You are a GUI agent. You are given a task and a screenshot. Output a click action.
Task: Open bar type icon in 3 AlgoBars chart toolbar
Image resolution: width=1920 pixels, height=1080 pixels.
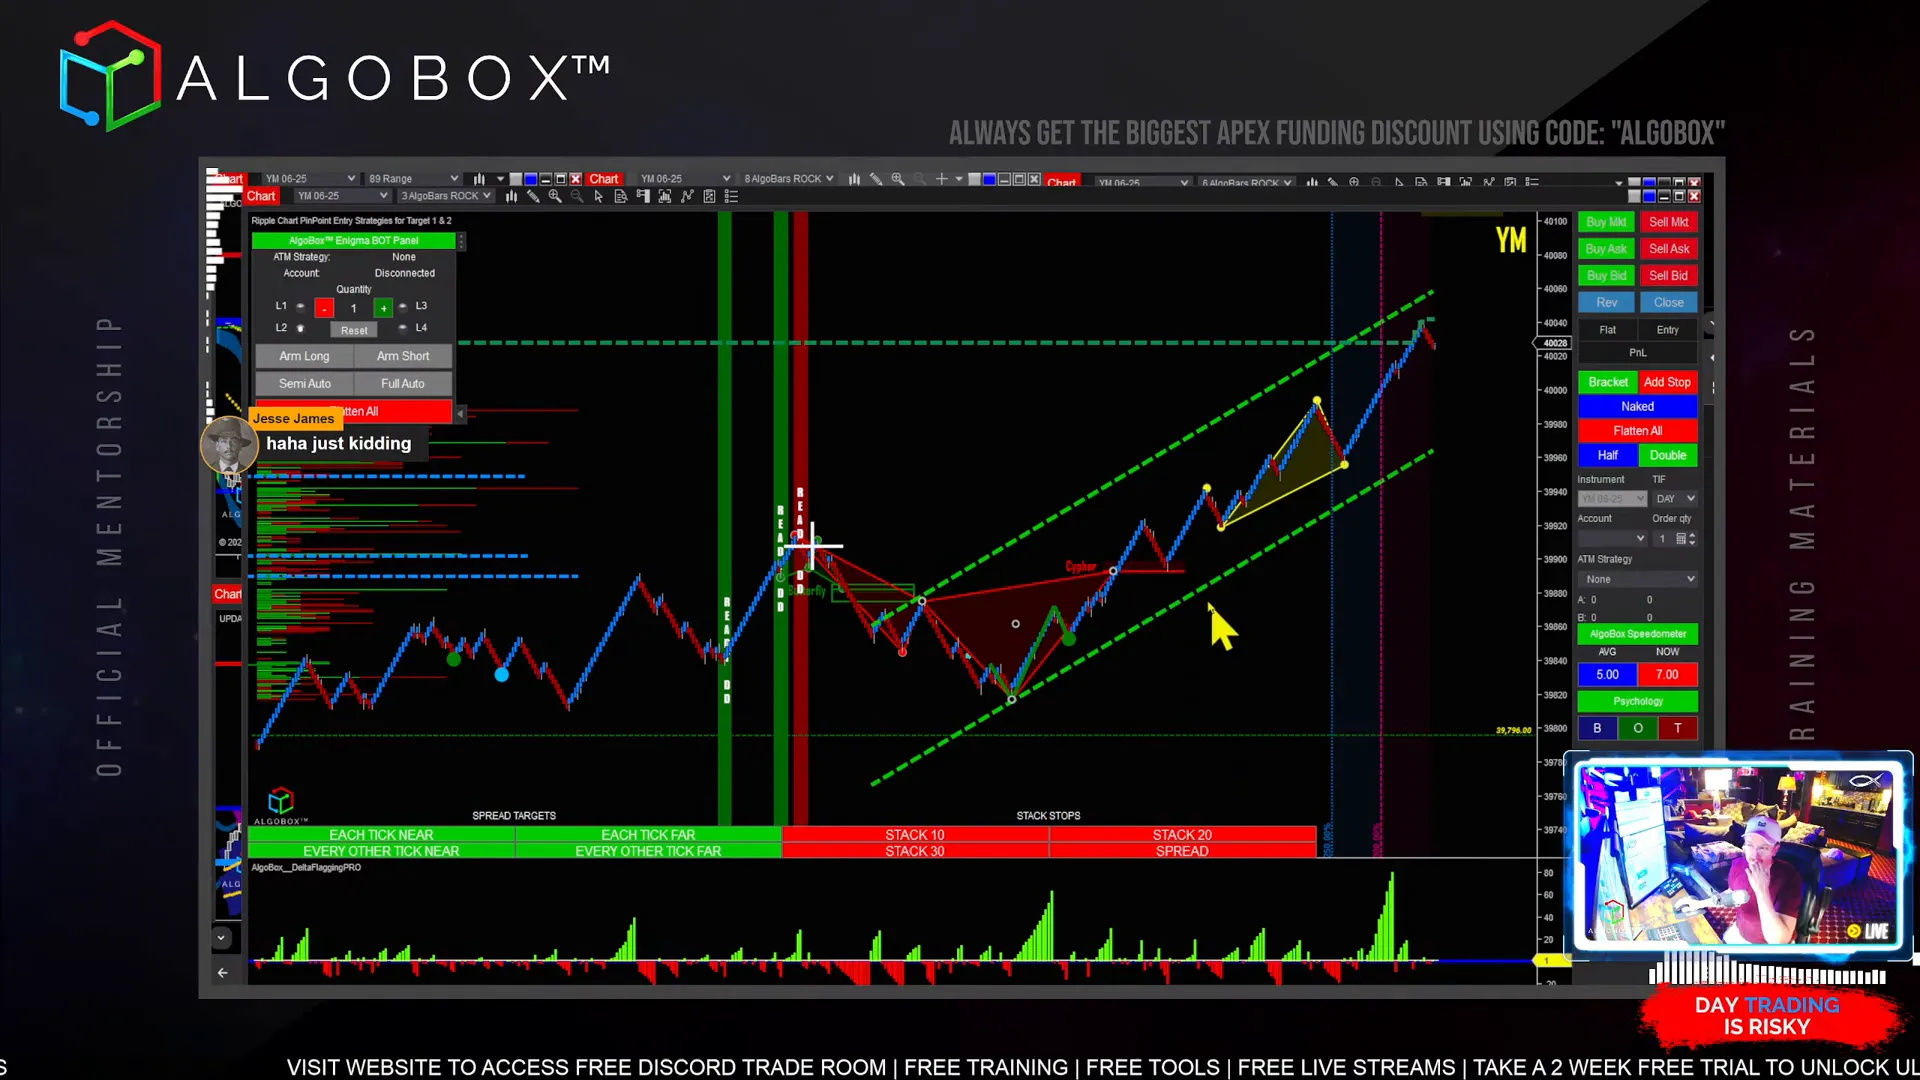511,196
